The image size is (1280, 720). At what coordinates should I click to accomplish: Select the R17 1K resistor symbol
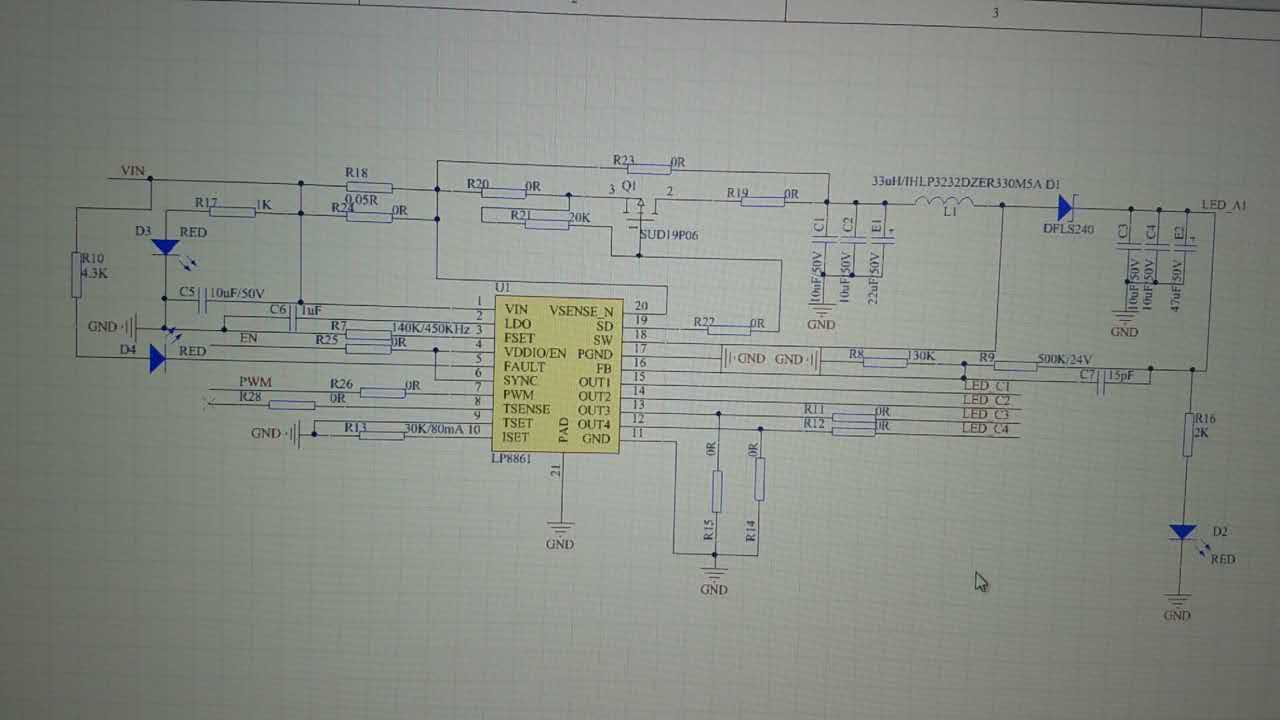[x=233, y=212]
